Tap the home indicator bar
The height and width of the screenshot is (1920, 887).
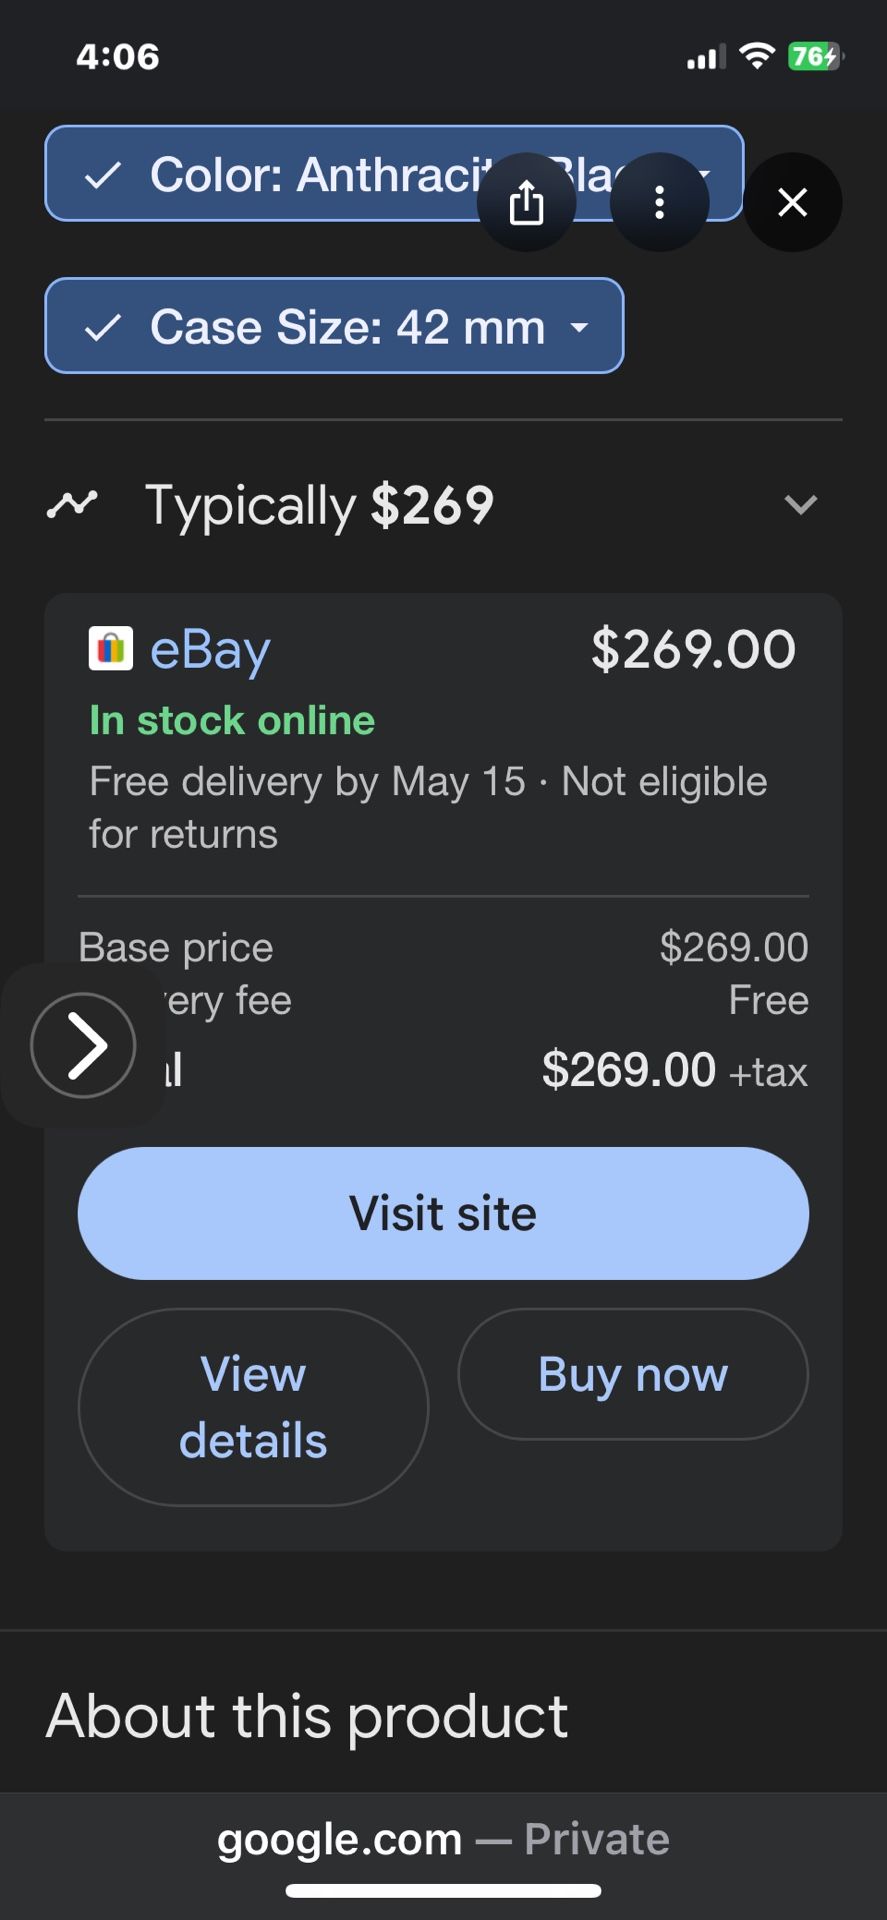[443, 1891]
